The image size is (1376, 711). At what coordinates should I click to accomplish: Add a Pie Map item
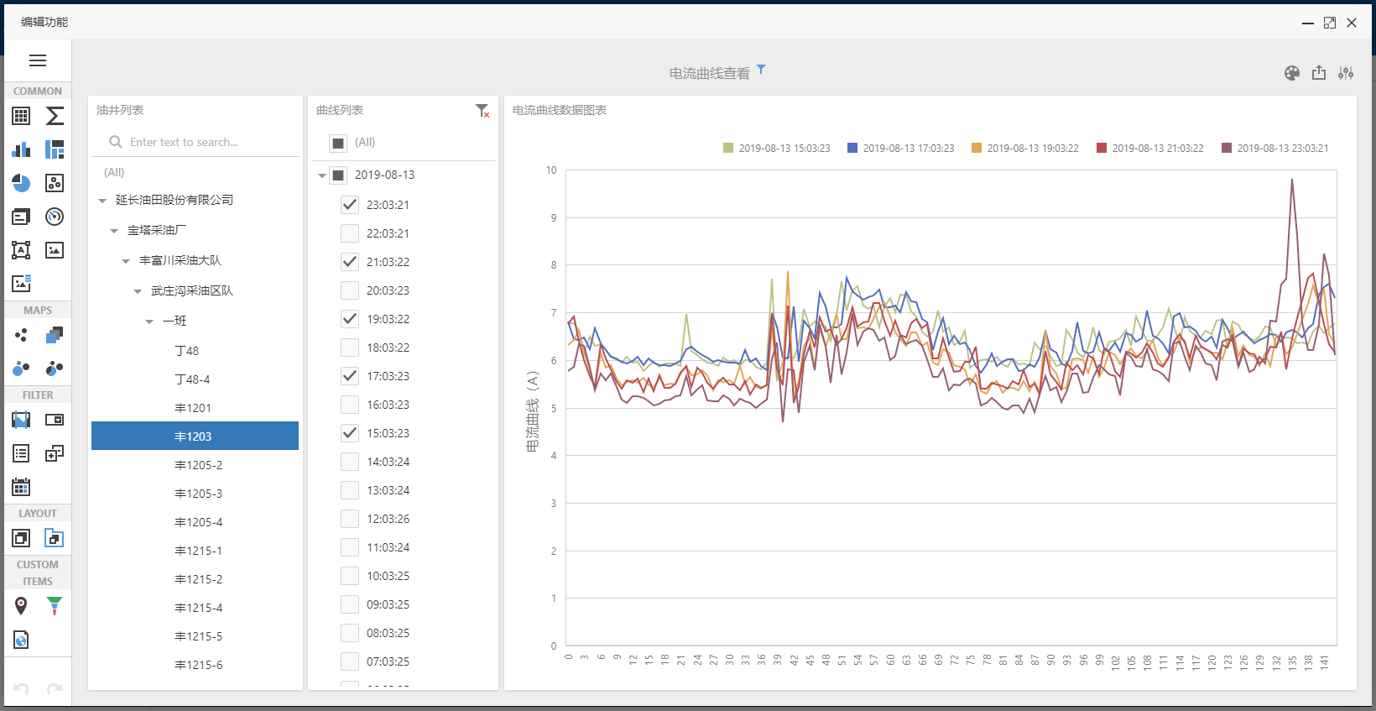pyautogui.click(x=55, y=369)
